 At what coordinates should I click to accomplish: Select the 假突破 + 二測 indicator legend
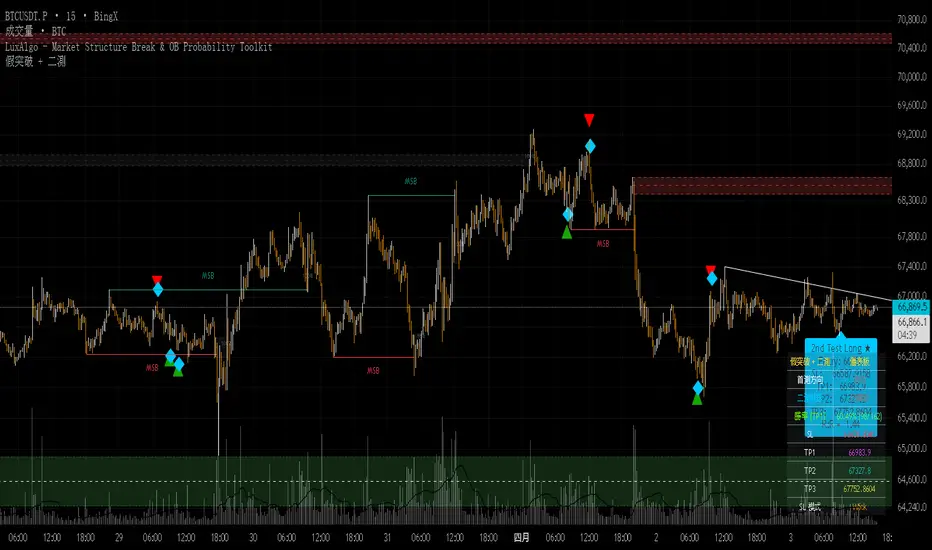coord(36,61)
